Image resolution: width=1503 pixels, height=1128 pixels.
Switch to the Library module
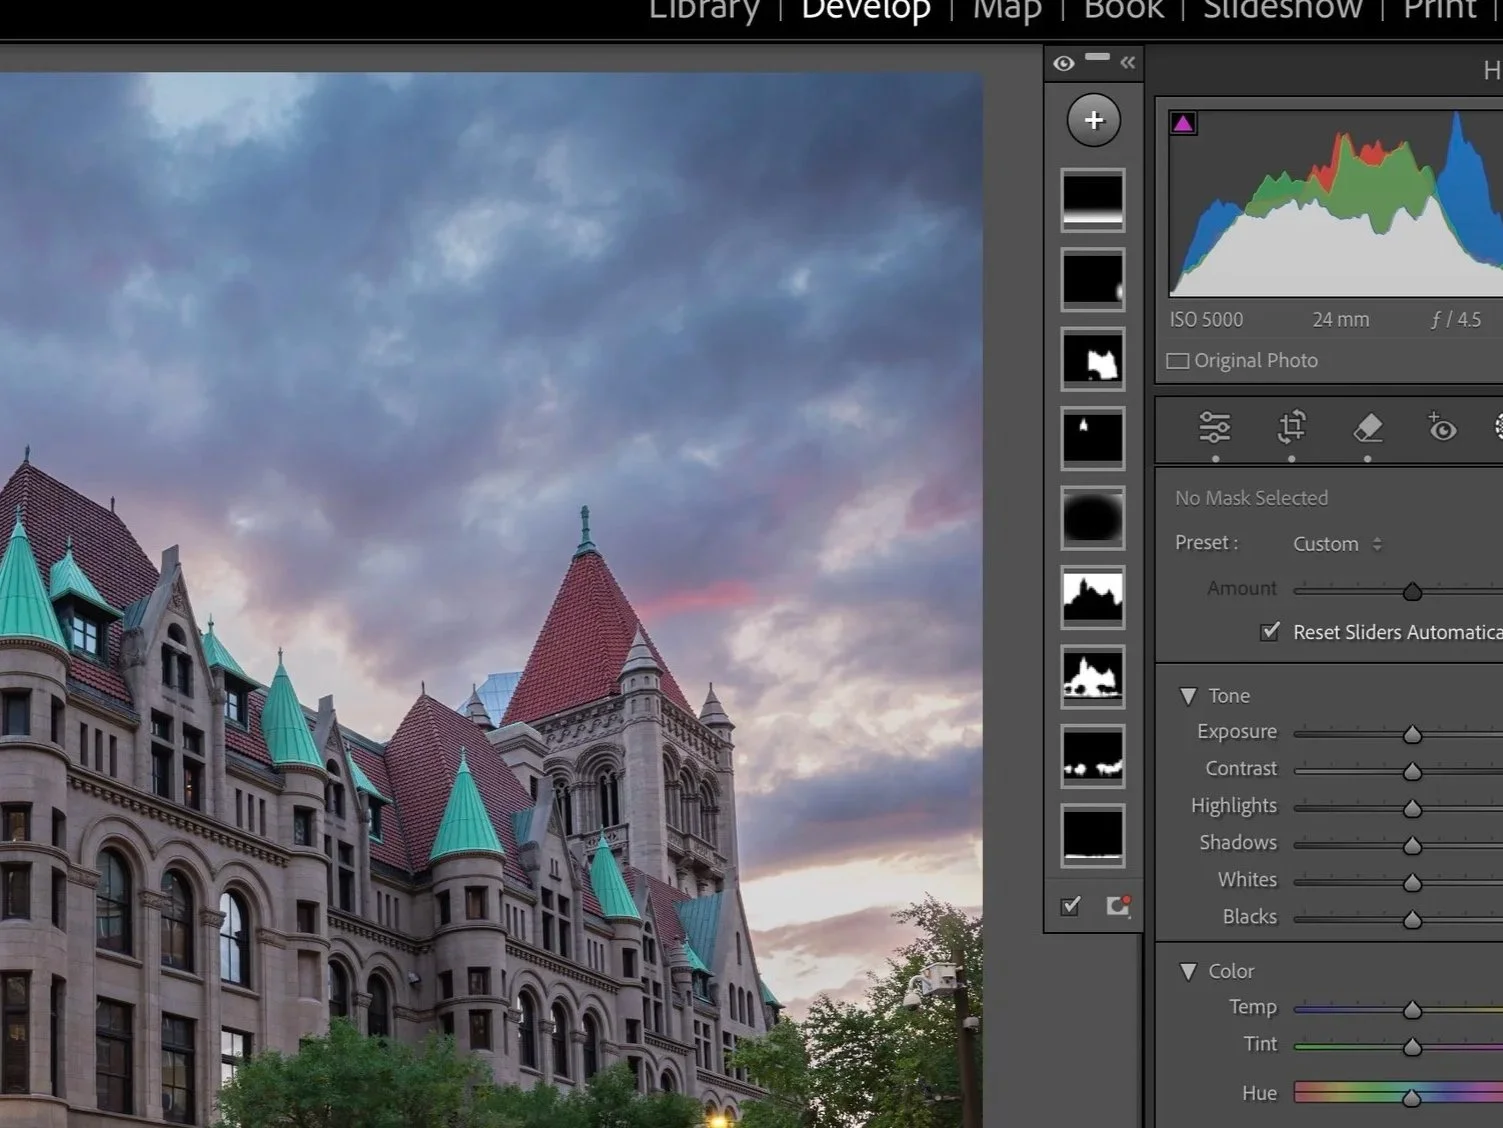tap(704, 10)
